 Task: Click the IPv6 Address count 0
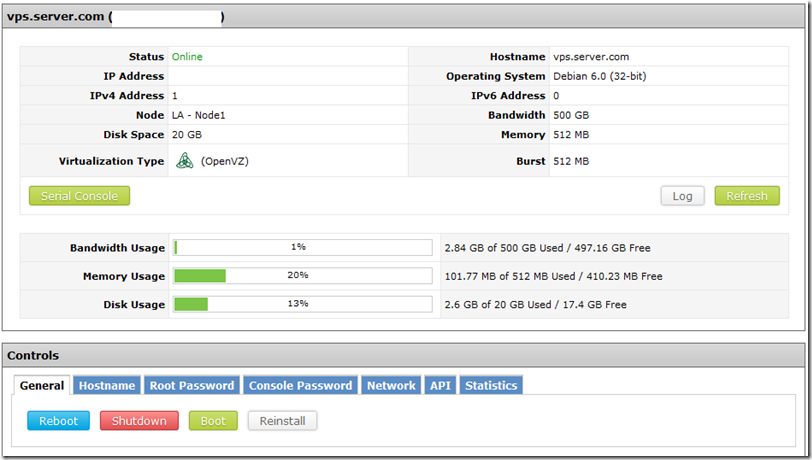pos(556,96)
